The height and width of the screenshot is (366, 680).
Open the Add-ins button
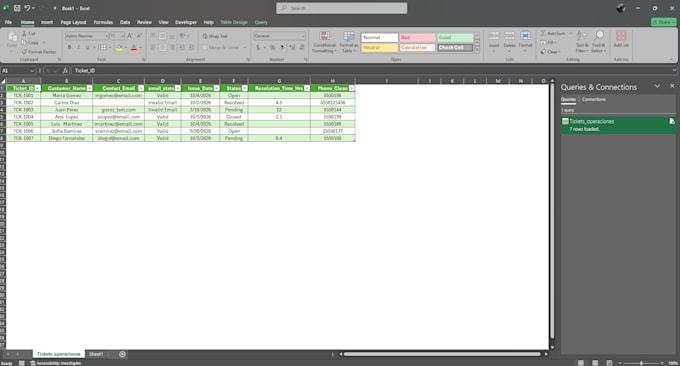tap(621, 39)
